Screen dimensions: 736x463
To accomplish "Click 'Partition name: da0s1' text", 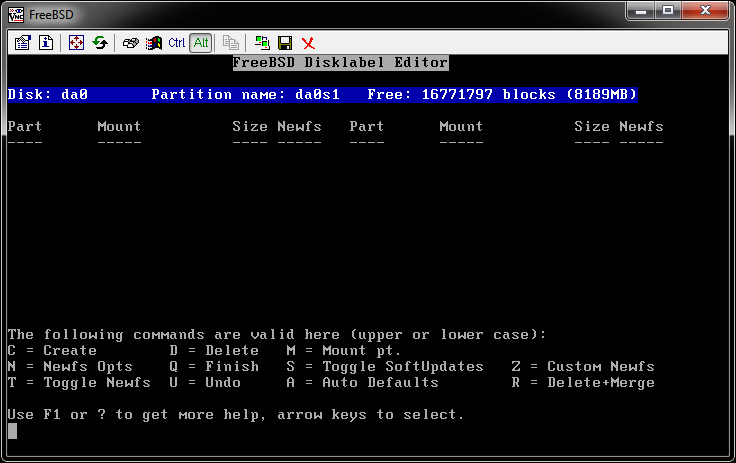I will (245, 94).
